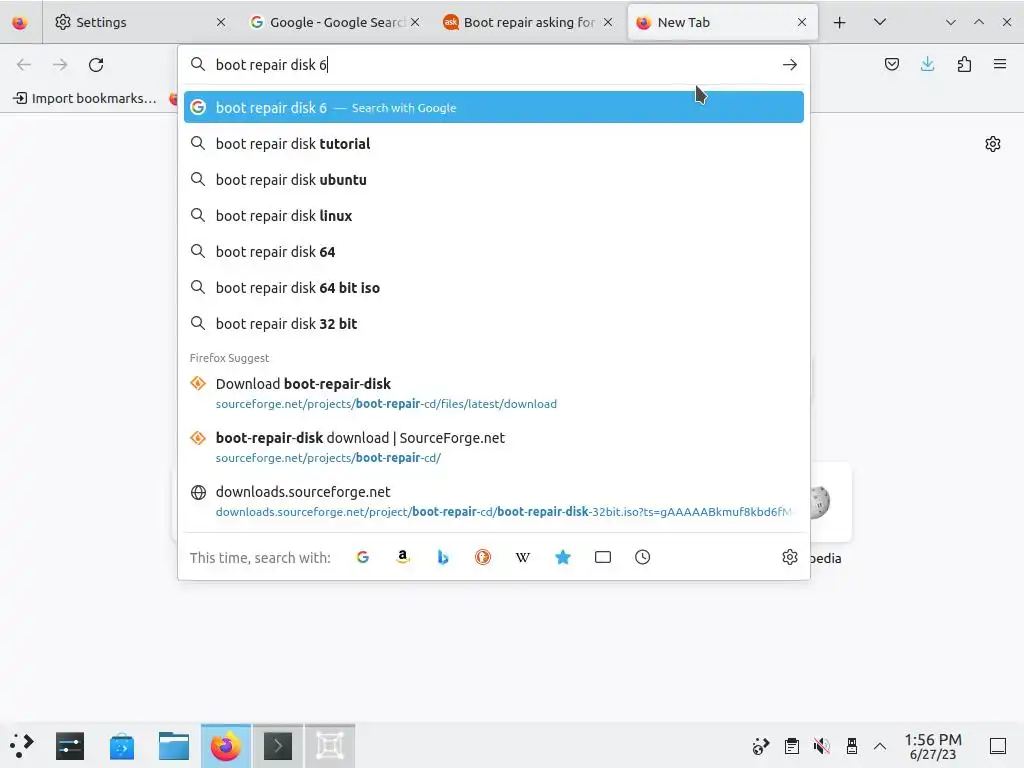Choose suggestion boot repair disk tutorial
Viewport: 1024px width, 768px height.
pyautogui.click(x=494, y=144)
